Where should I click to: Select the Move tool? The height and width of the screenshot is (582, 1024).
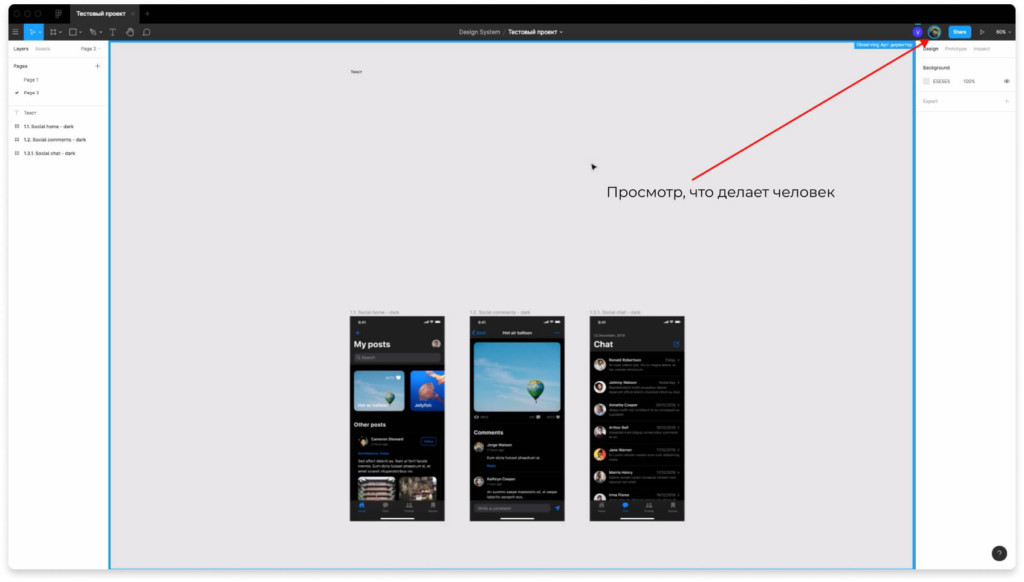[x=32, y=32]
